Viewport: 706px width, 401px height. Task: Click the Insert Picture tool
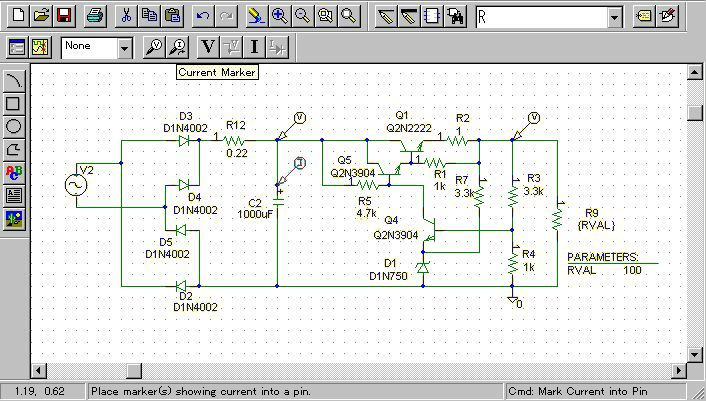pos(14,218)
